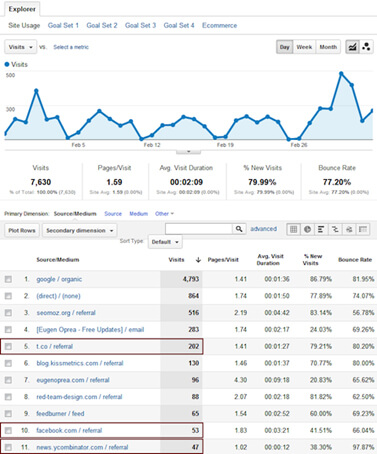Screen dimensions: 377x454
Task: Open the Secondary dimension dropdown
Action: click(80, 231)
